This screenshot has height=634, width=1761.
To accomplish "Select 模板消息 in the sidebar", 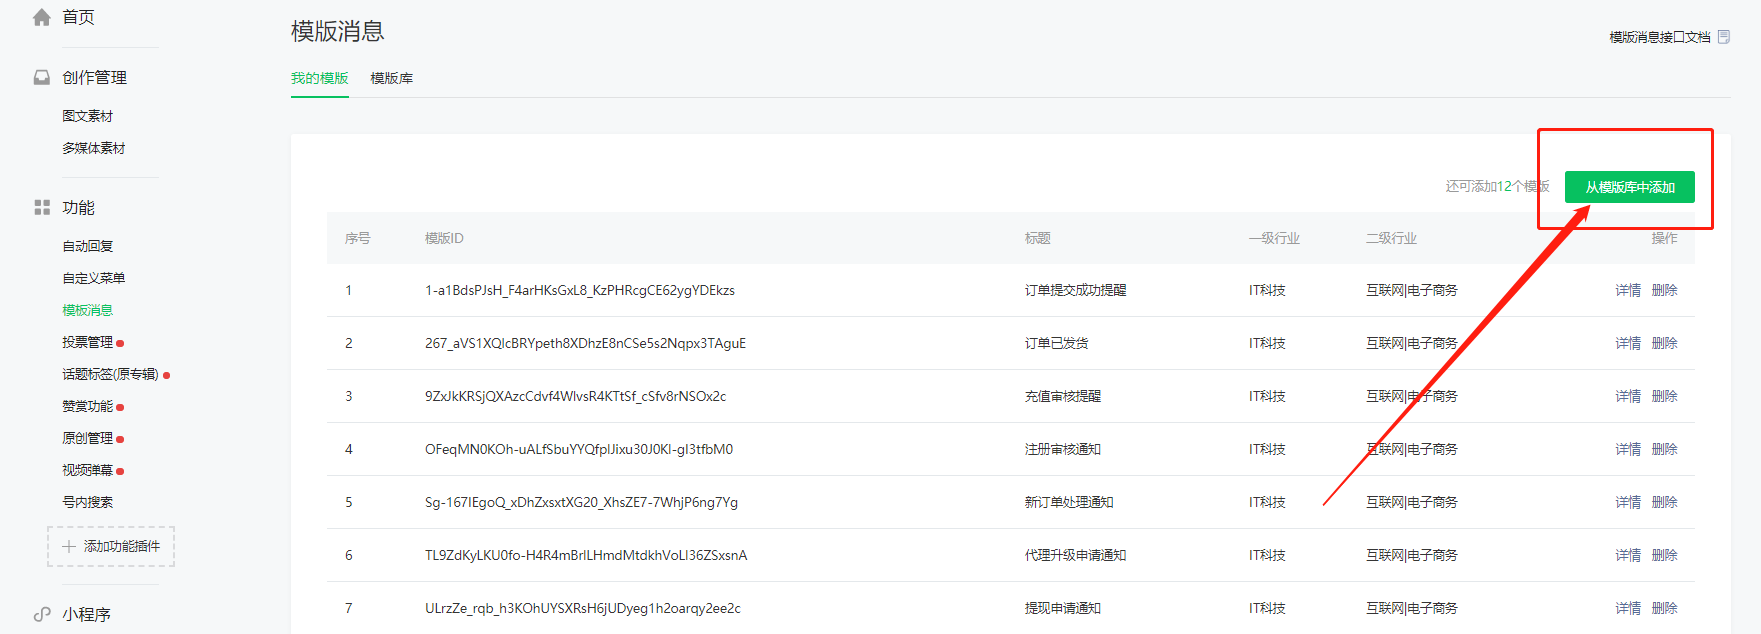I will click(87, 310).
